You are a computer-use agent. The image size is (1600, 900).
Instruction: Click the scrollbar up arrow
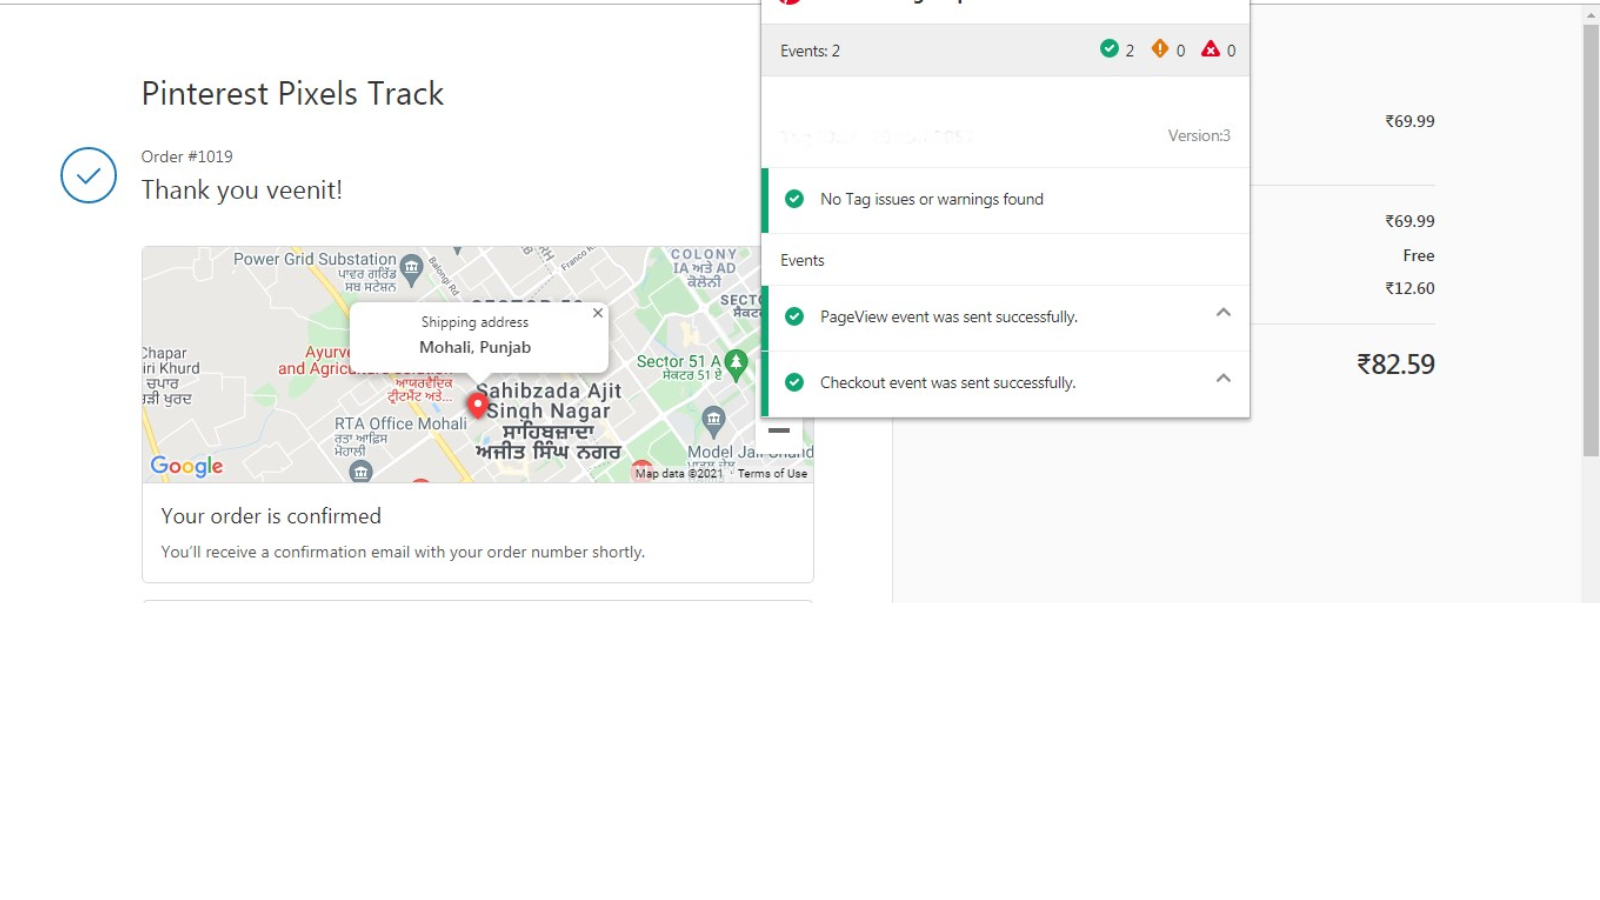coord(1591,15)
